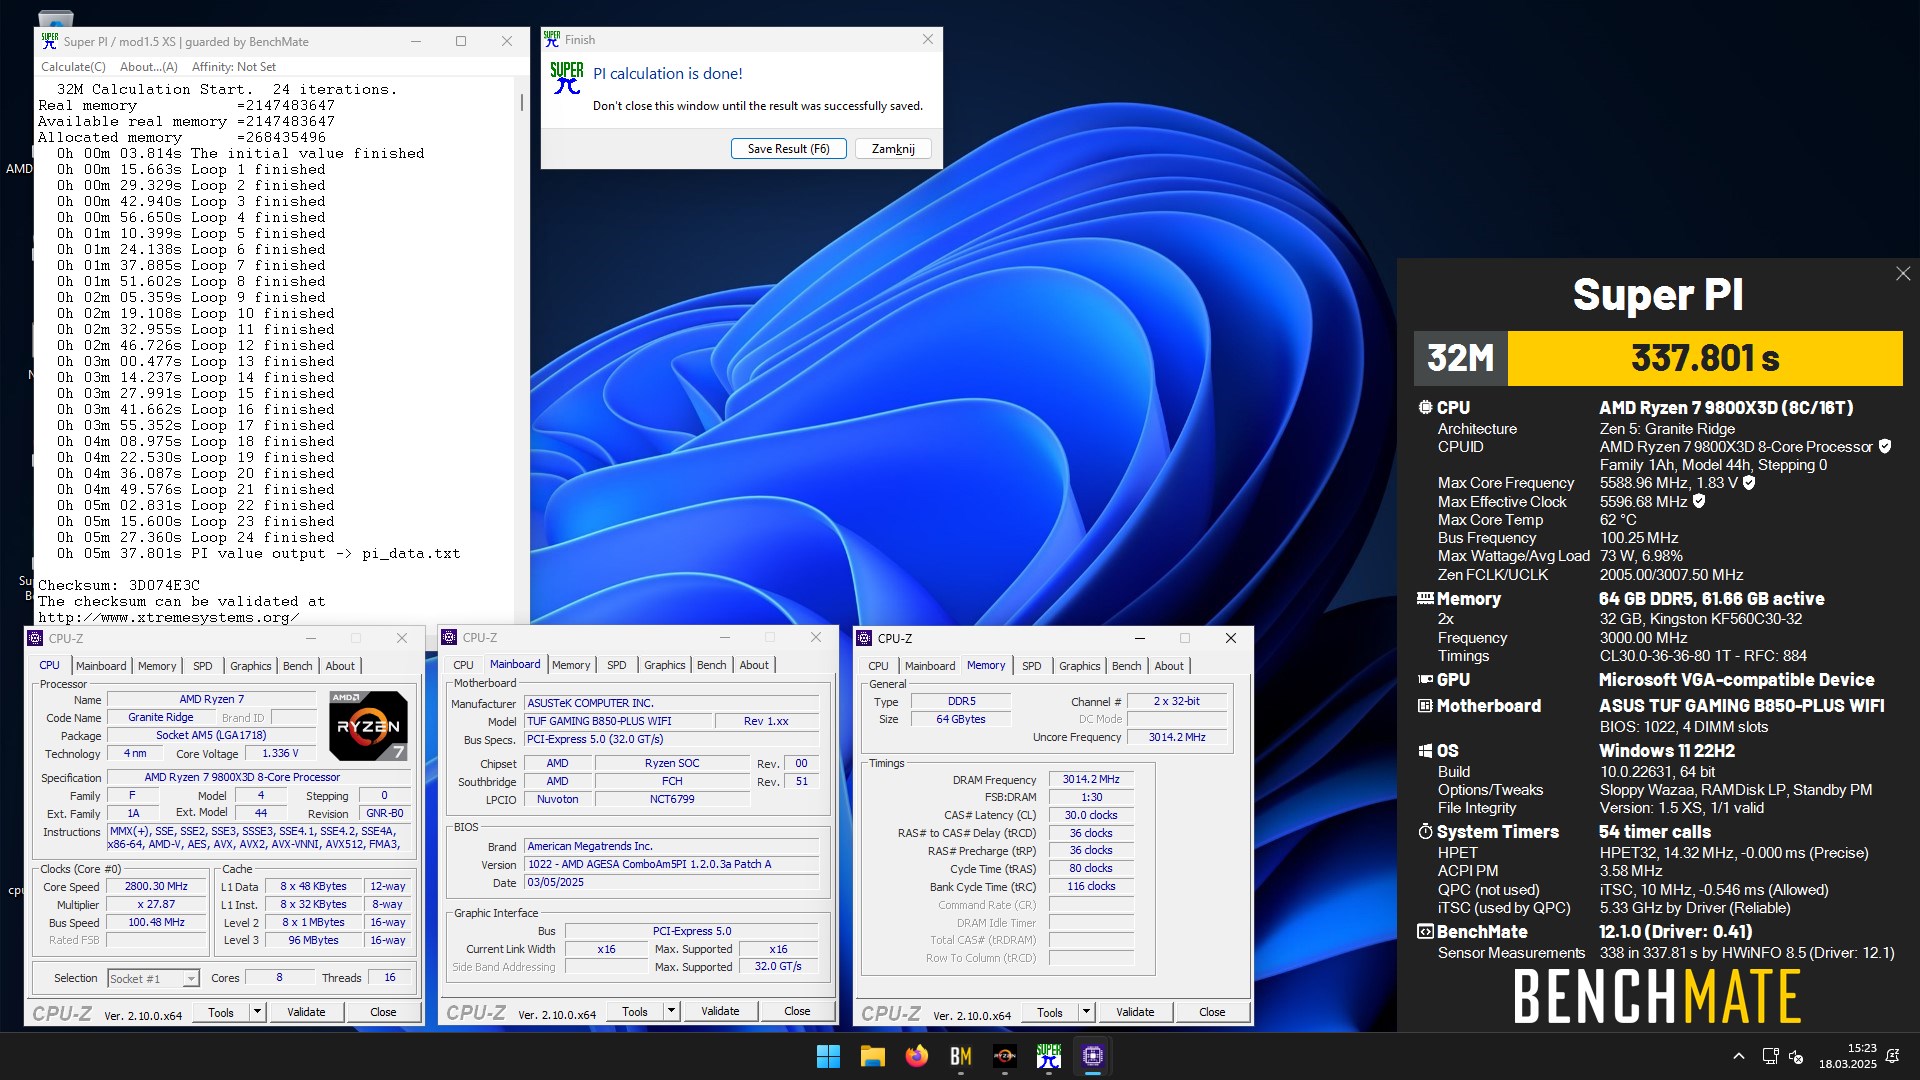Open Memory tab in Mainboard window
The height and width of the screenshot is (1080, 1920).
tap(571, 665)
